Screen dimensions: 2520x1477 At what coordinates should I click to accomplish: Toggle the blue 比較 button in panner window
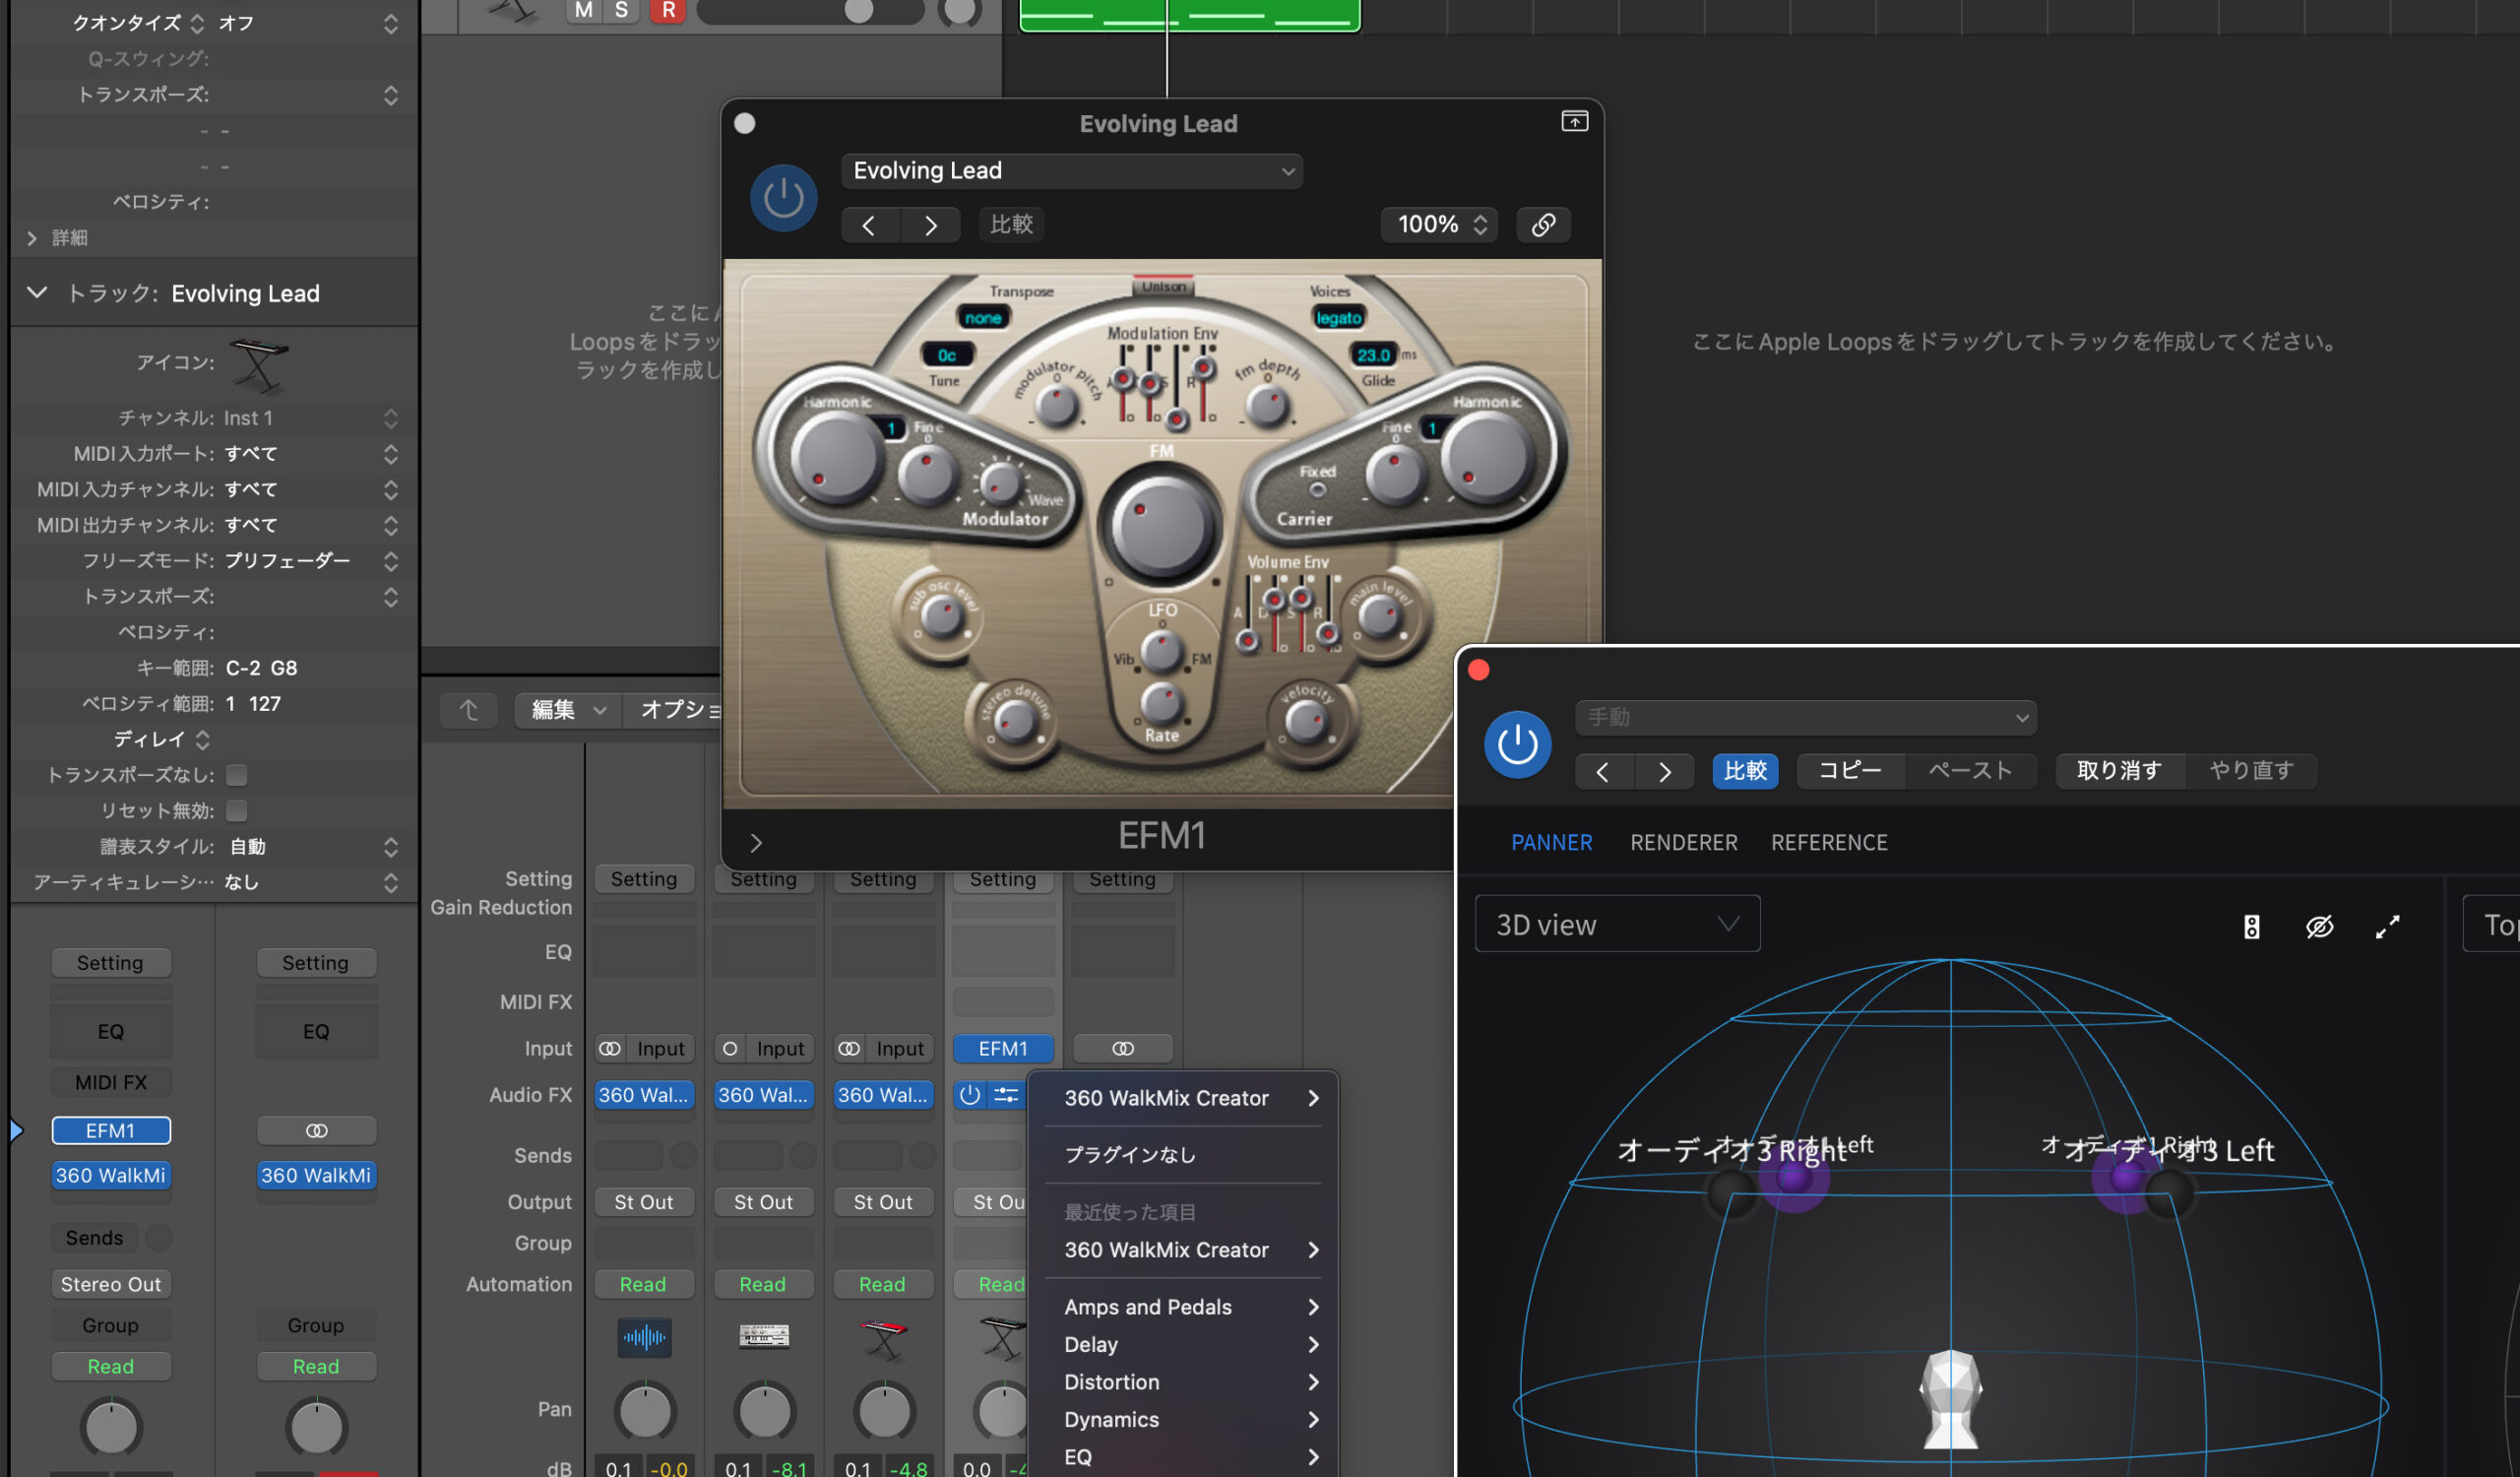[x=1745, y=771]
